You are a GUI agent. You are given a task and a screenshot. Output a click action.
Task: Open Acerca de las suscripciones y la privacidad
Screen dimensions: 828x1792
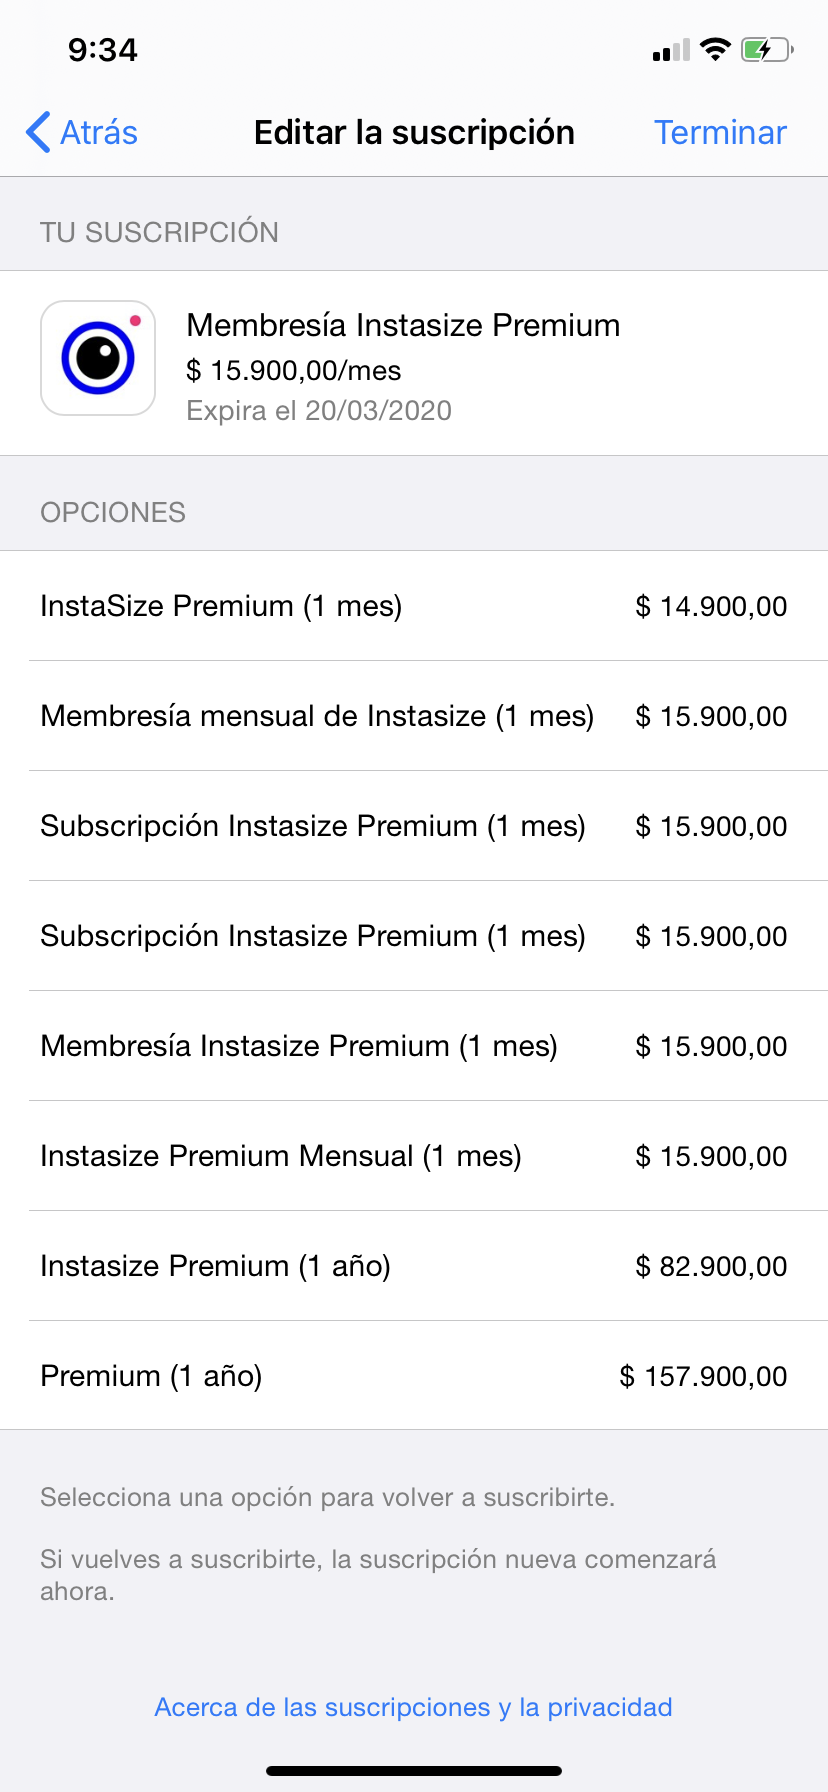click(413, 1707)
